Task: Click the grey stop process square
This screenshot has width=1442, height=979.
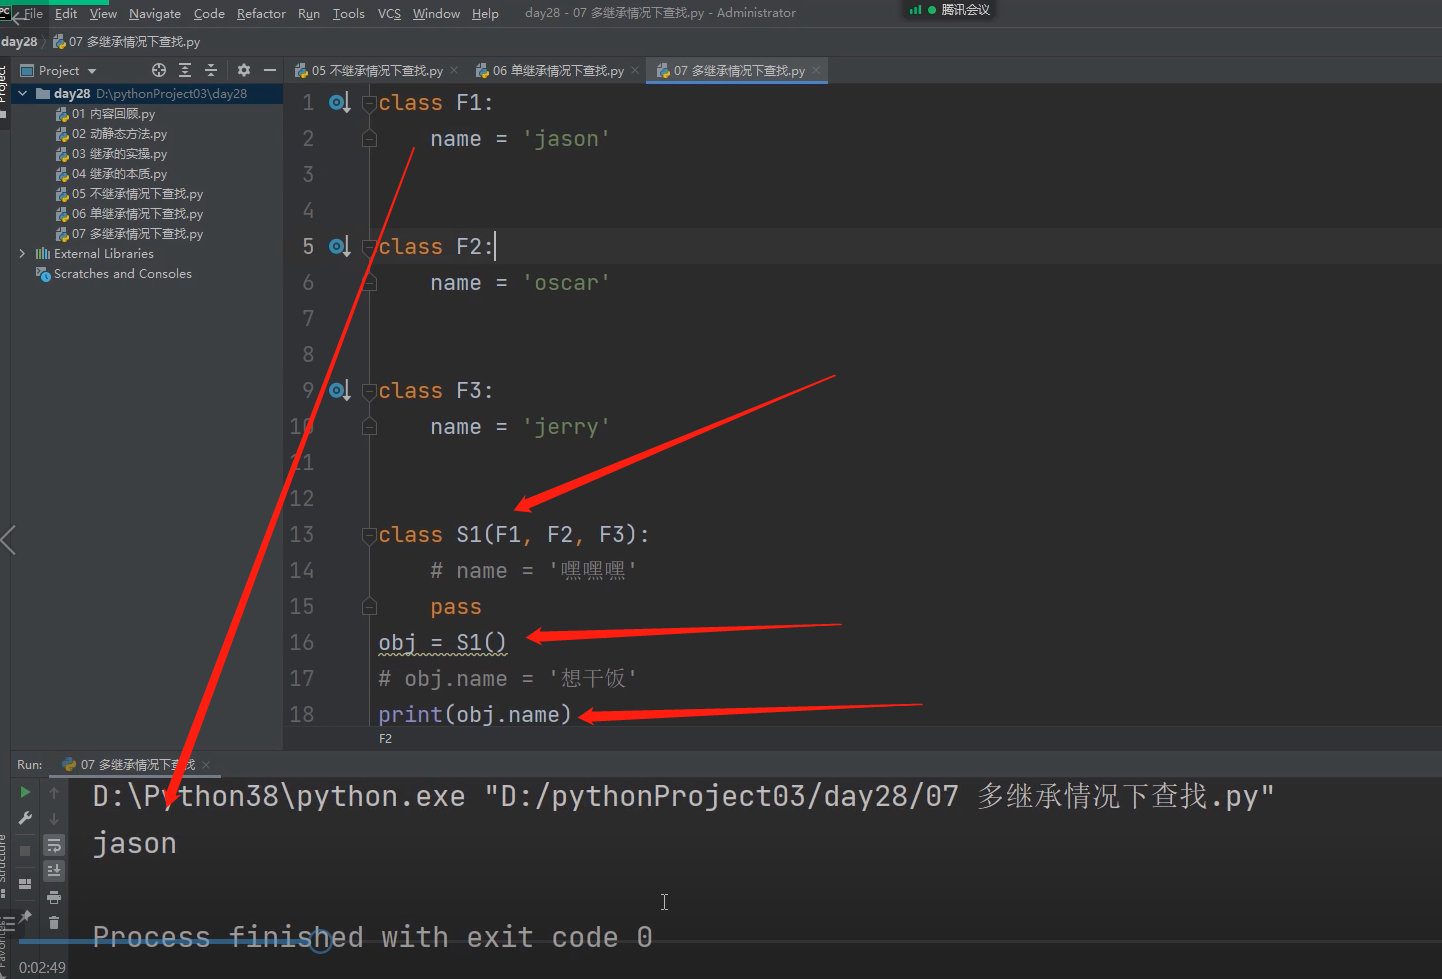Action: (x=25, y=851)
